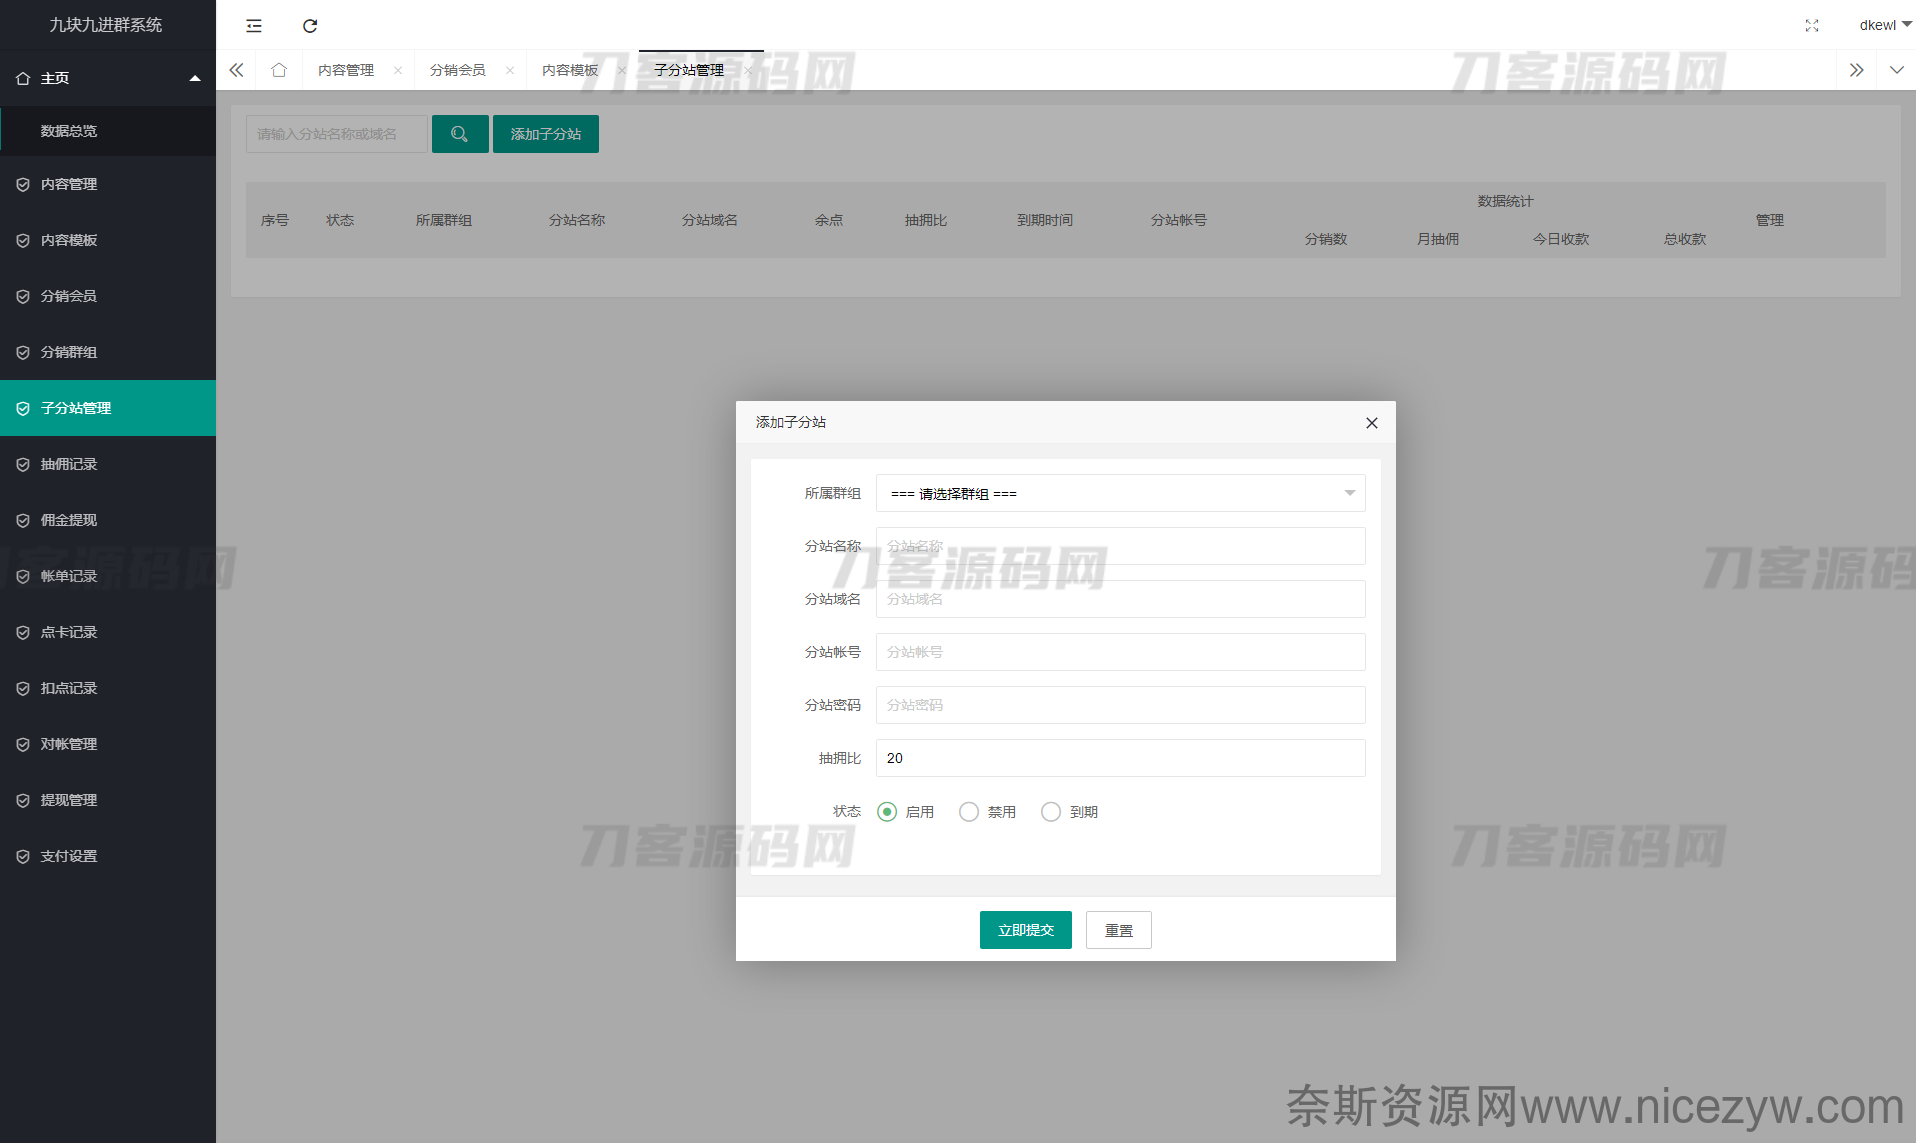Open 点卡记录 in sidebar

click(x=108, y=632)
